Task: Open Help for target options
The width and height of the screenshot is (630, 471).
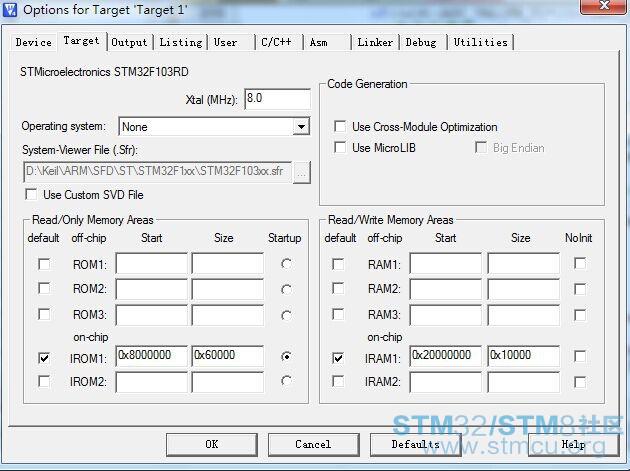Action: point(573,444)
